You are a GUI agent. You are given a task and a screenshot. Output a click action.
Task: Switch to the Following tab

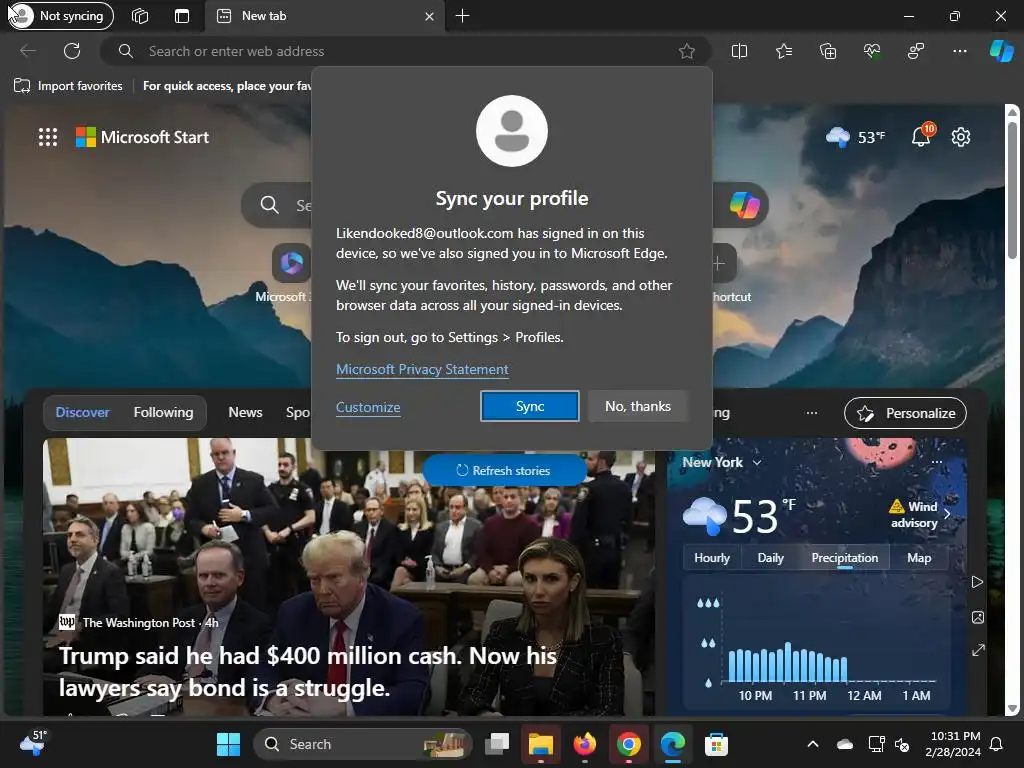(x=163, y=412)
